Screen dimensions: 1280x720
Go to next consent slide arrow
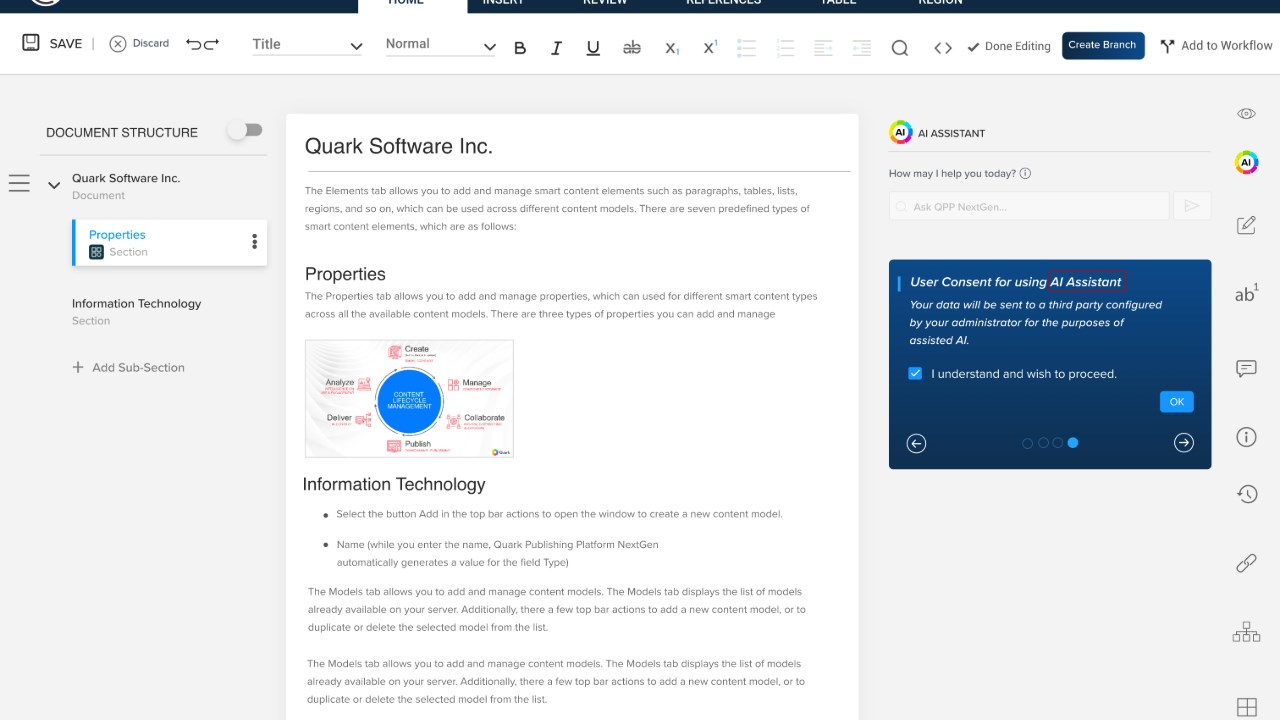(x=1184, y=442)
